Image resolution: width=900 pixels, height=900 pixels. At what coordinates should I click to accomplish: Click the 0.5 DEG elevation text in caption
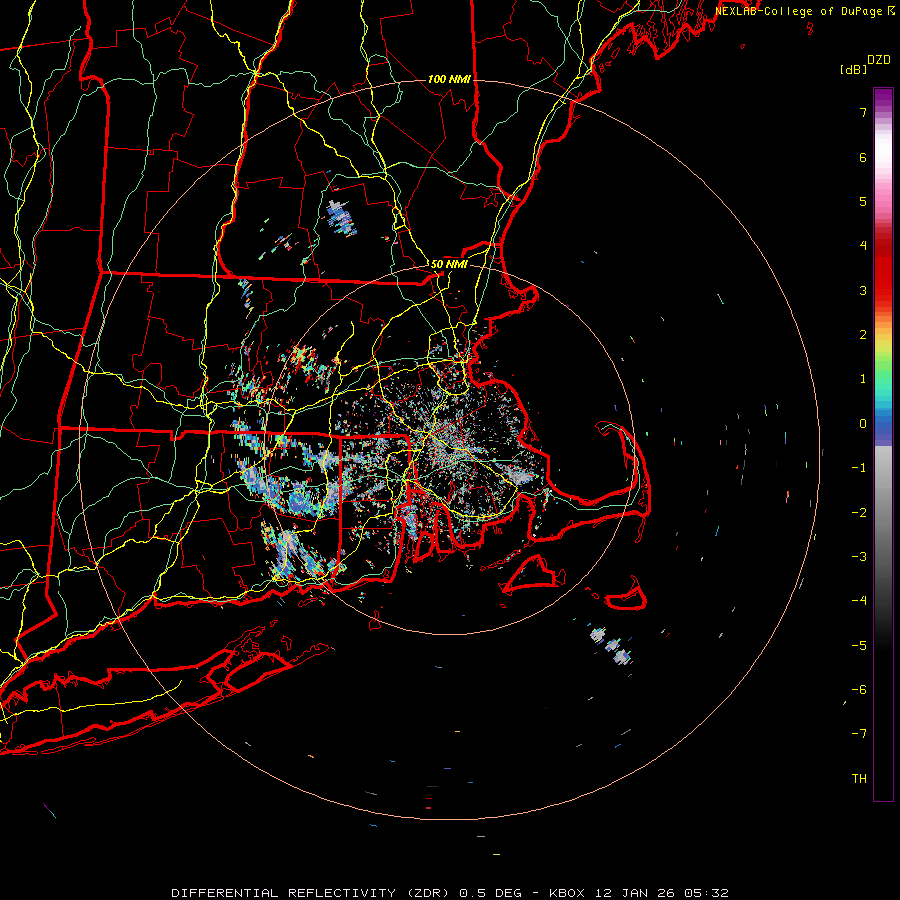490,893
